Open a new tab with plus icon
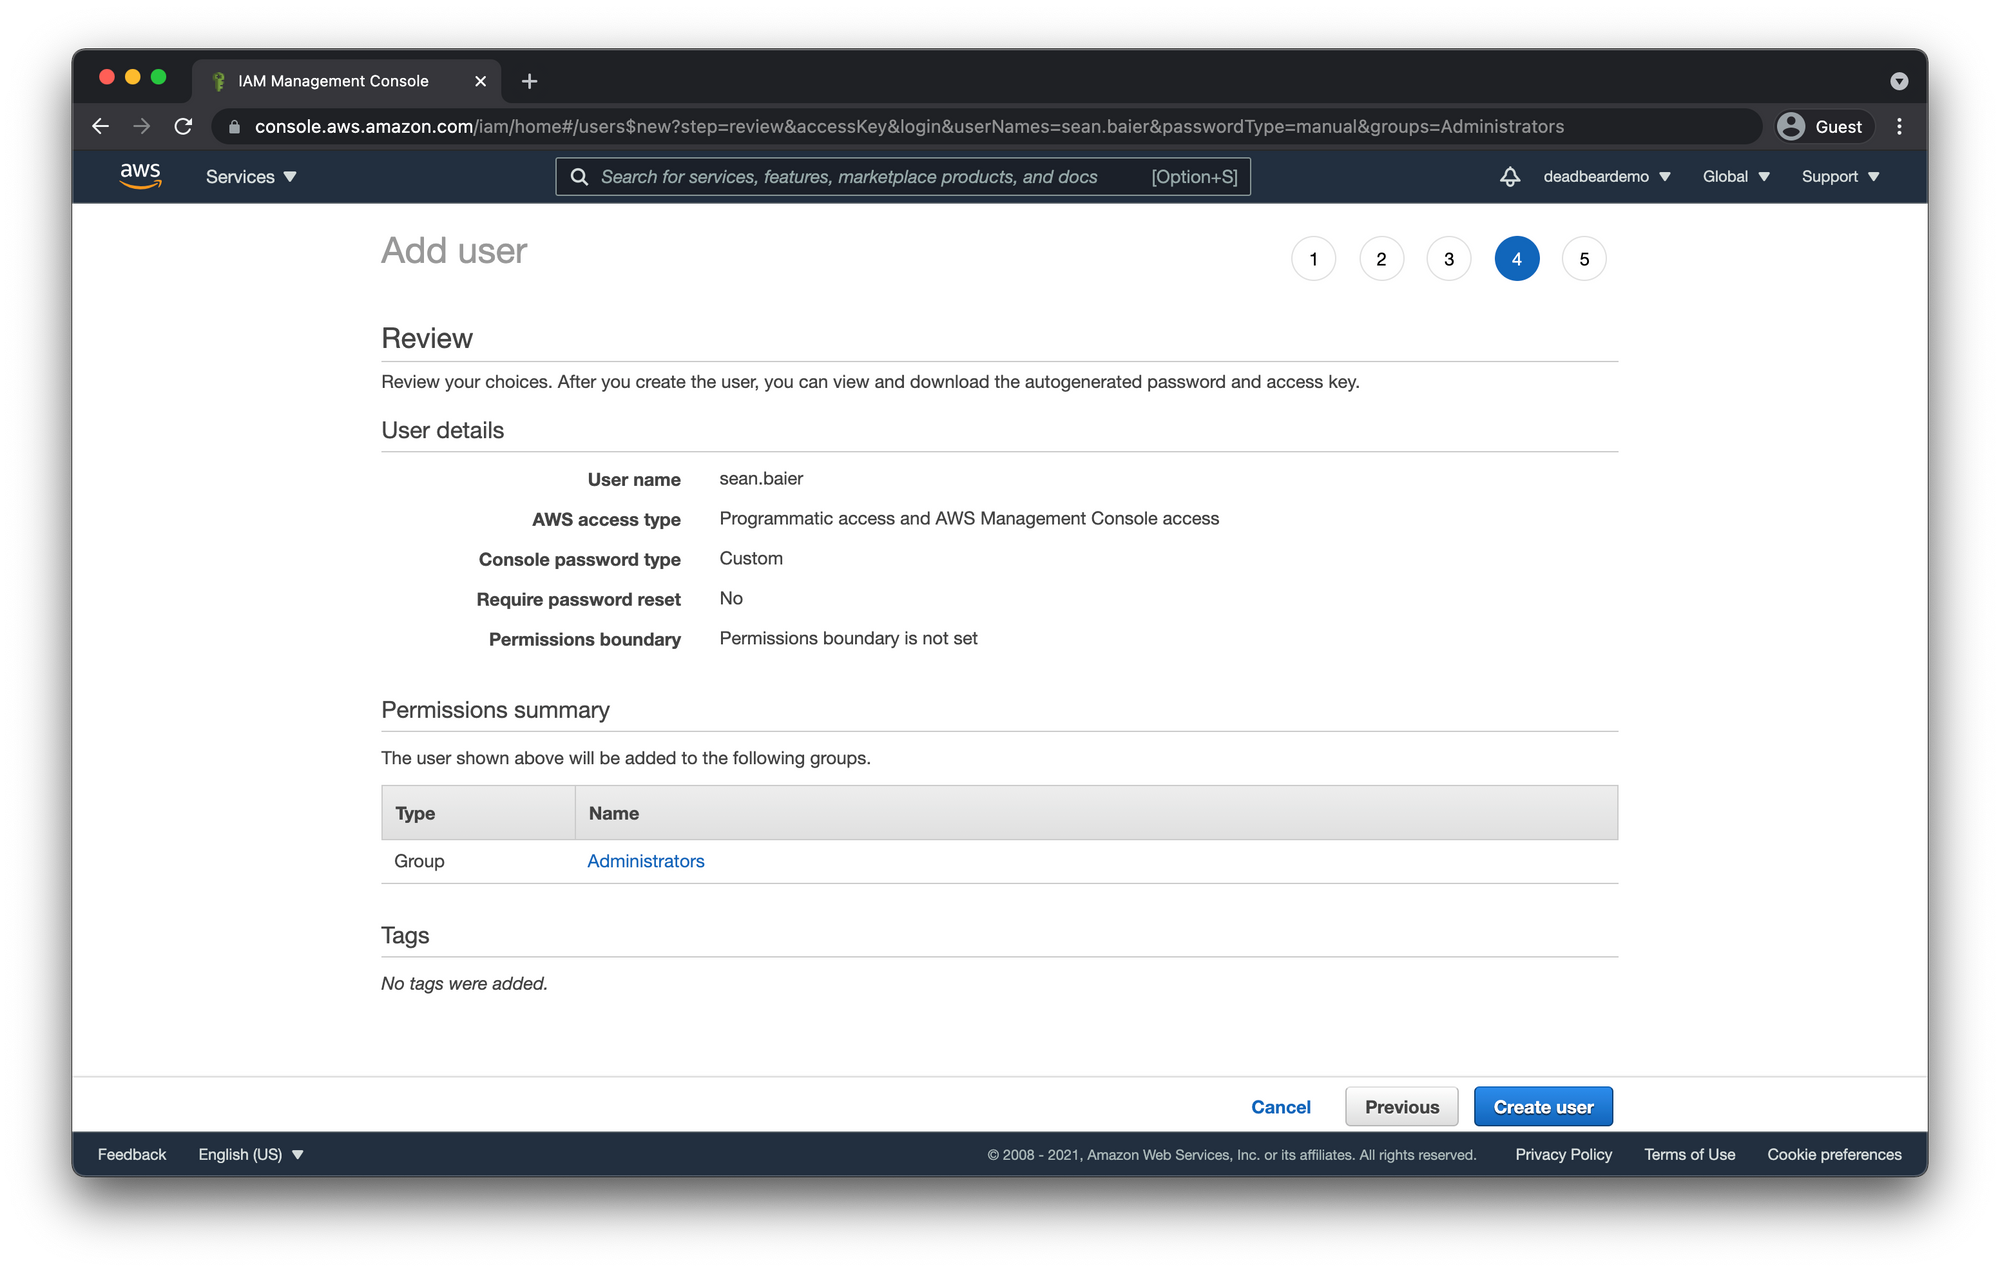The image size is (2000, 1272). point(529,81)
